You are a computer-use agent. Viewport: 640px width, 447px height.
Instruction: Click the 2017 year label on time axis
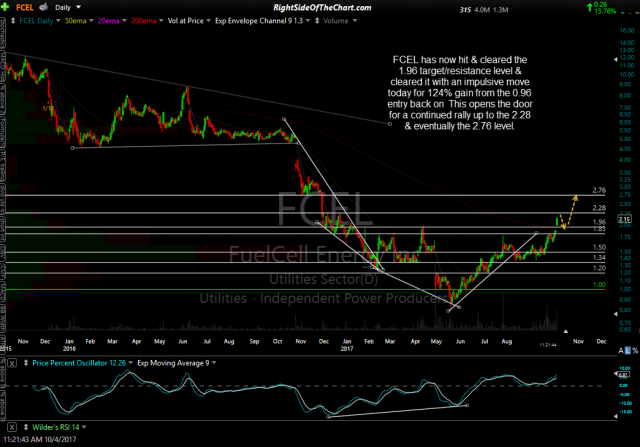click(x=347, y=349)
